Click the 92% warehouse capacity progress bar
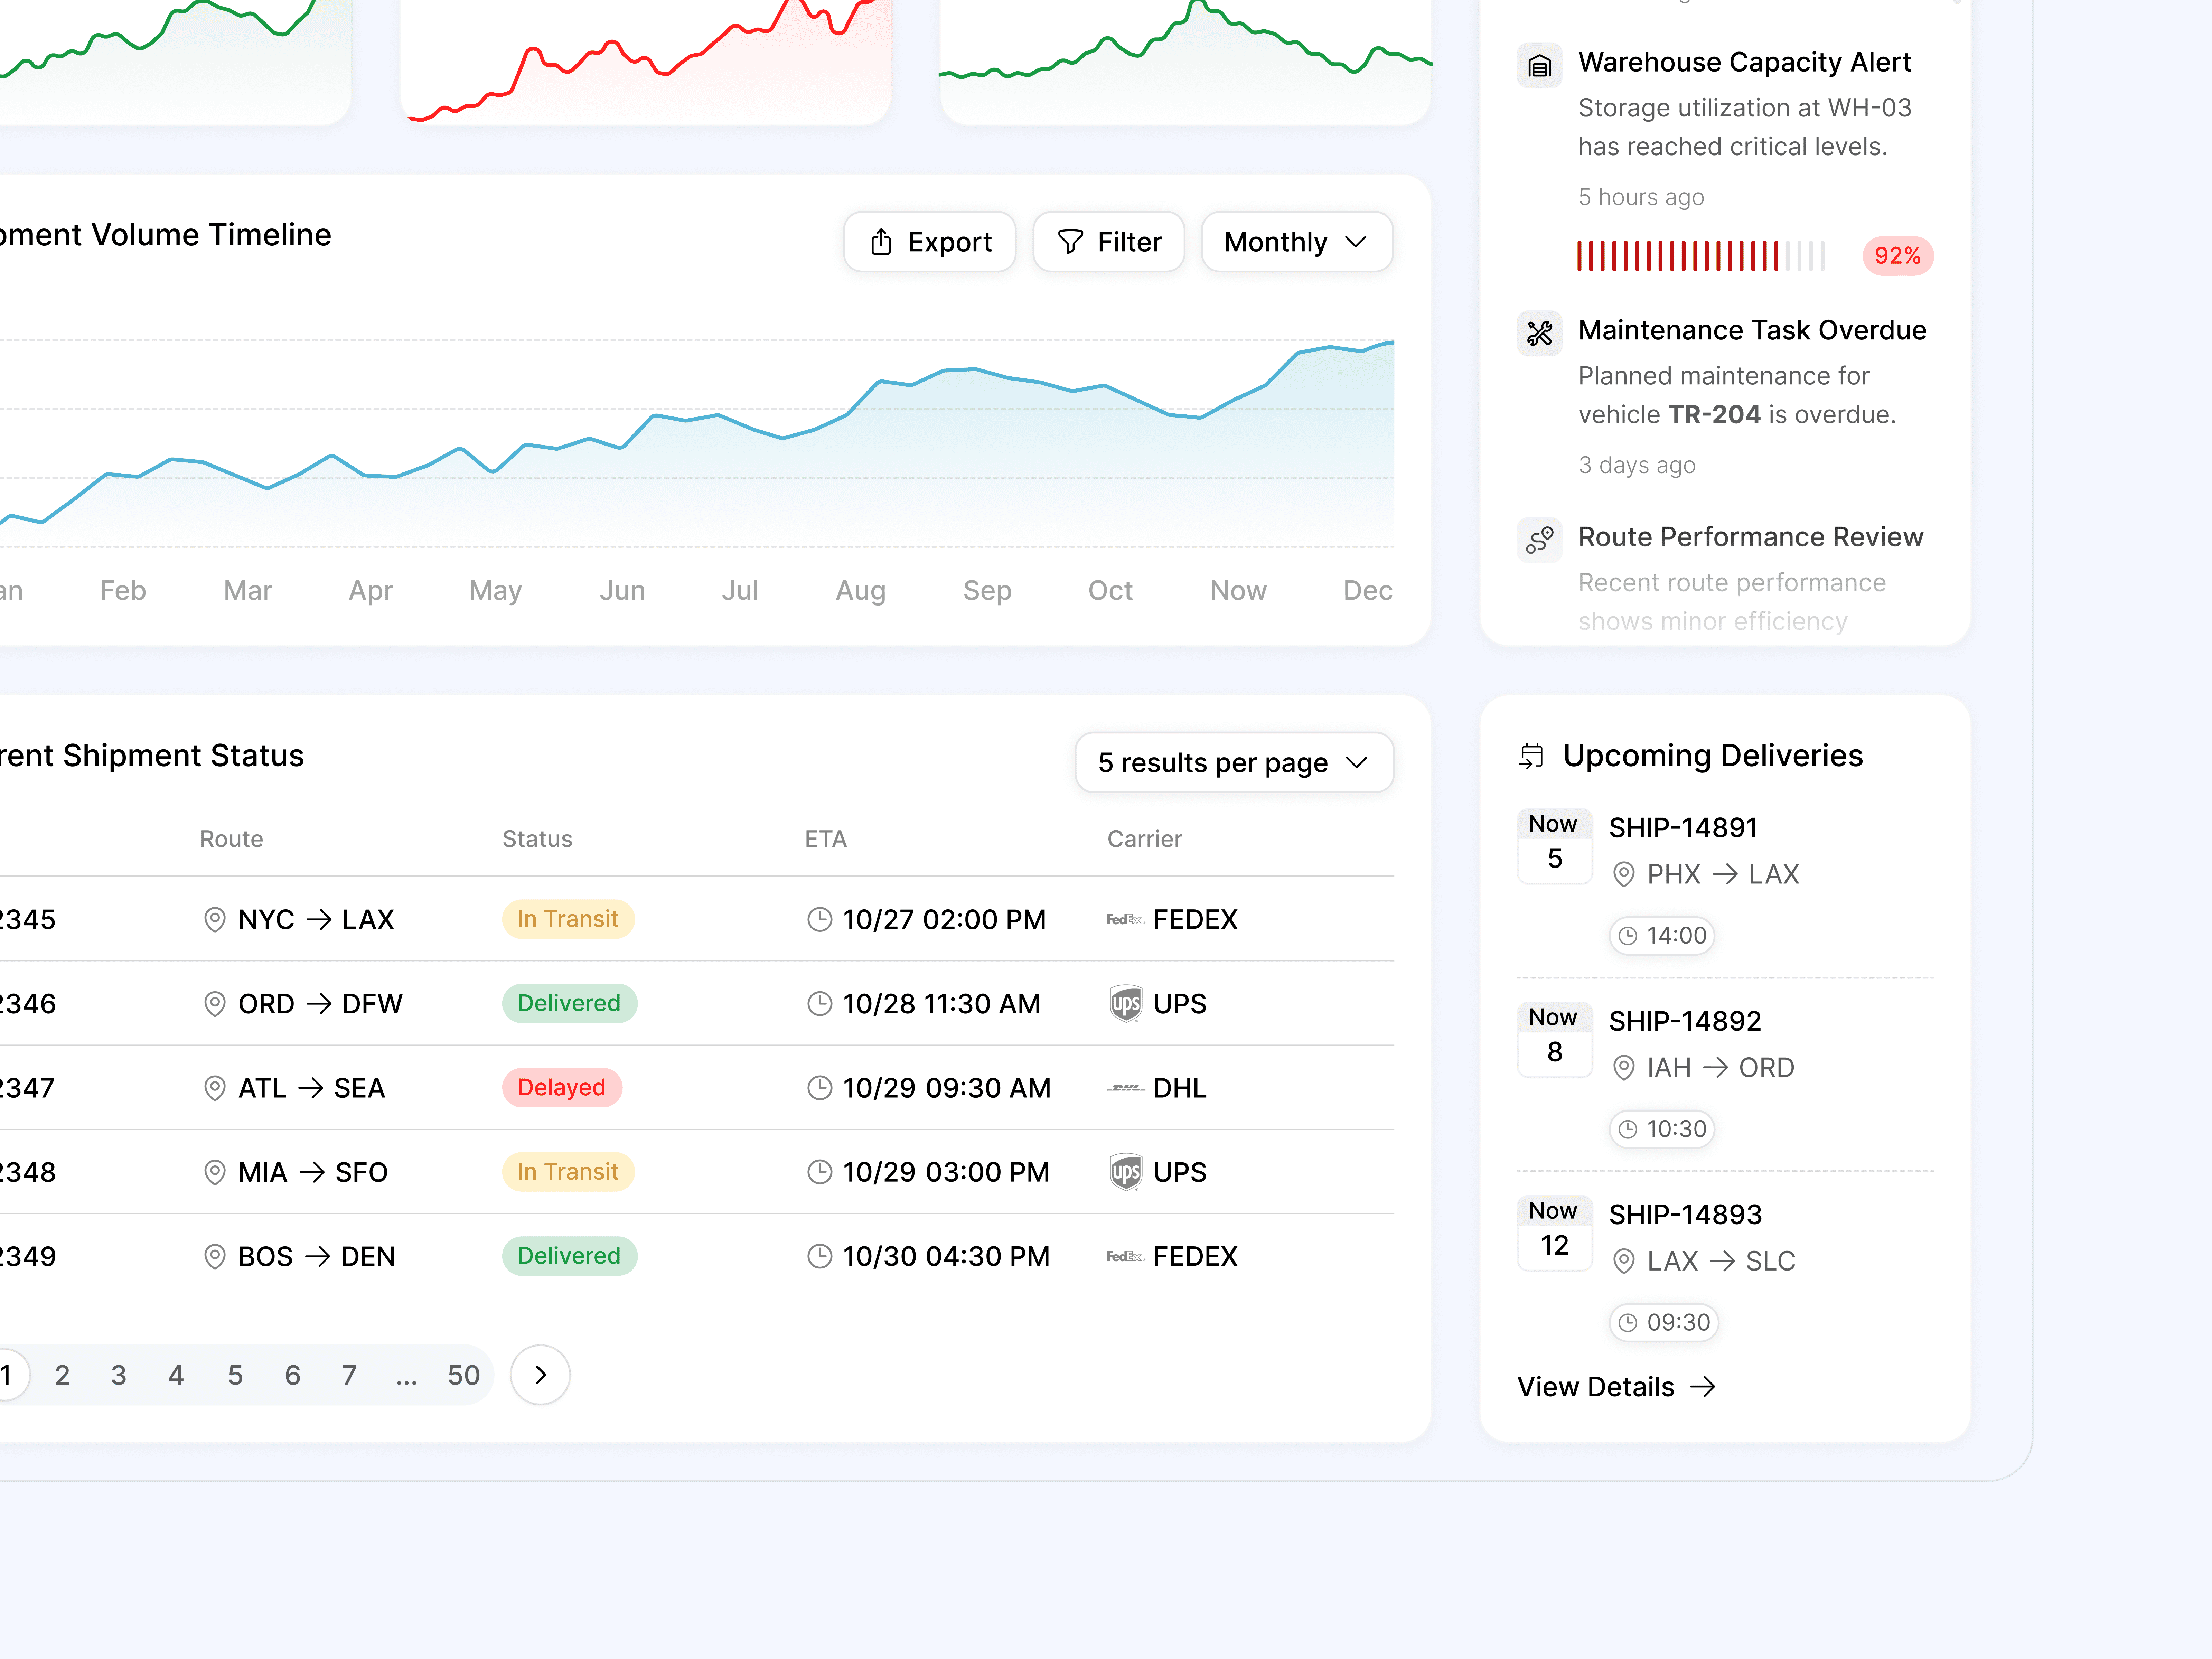Viewport: 2212px width, 1659px height. tap(1700, 256)
